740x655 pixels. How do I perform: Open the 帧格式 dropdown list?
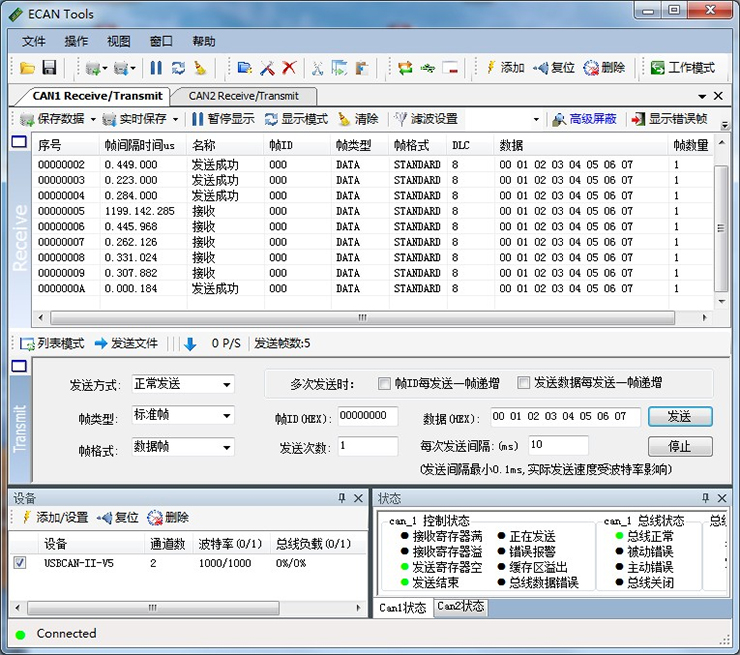(x=227, y=447)
